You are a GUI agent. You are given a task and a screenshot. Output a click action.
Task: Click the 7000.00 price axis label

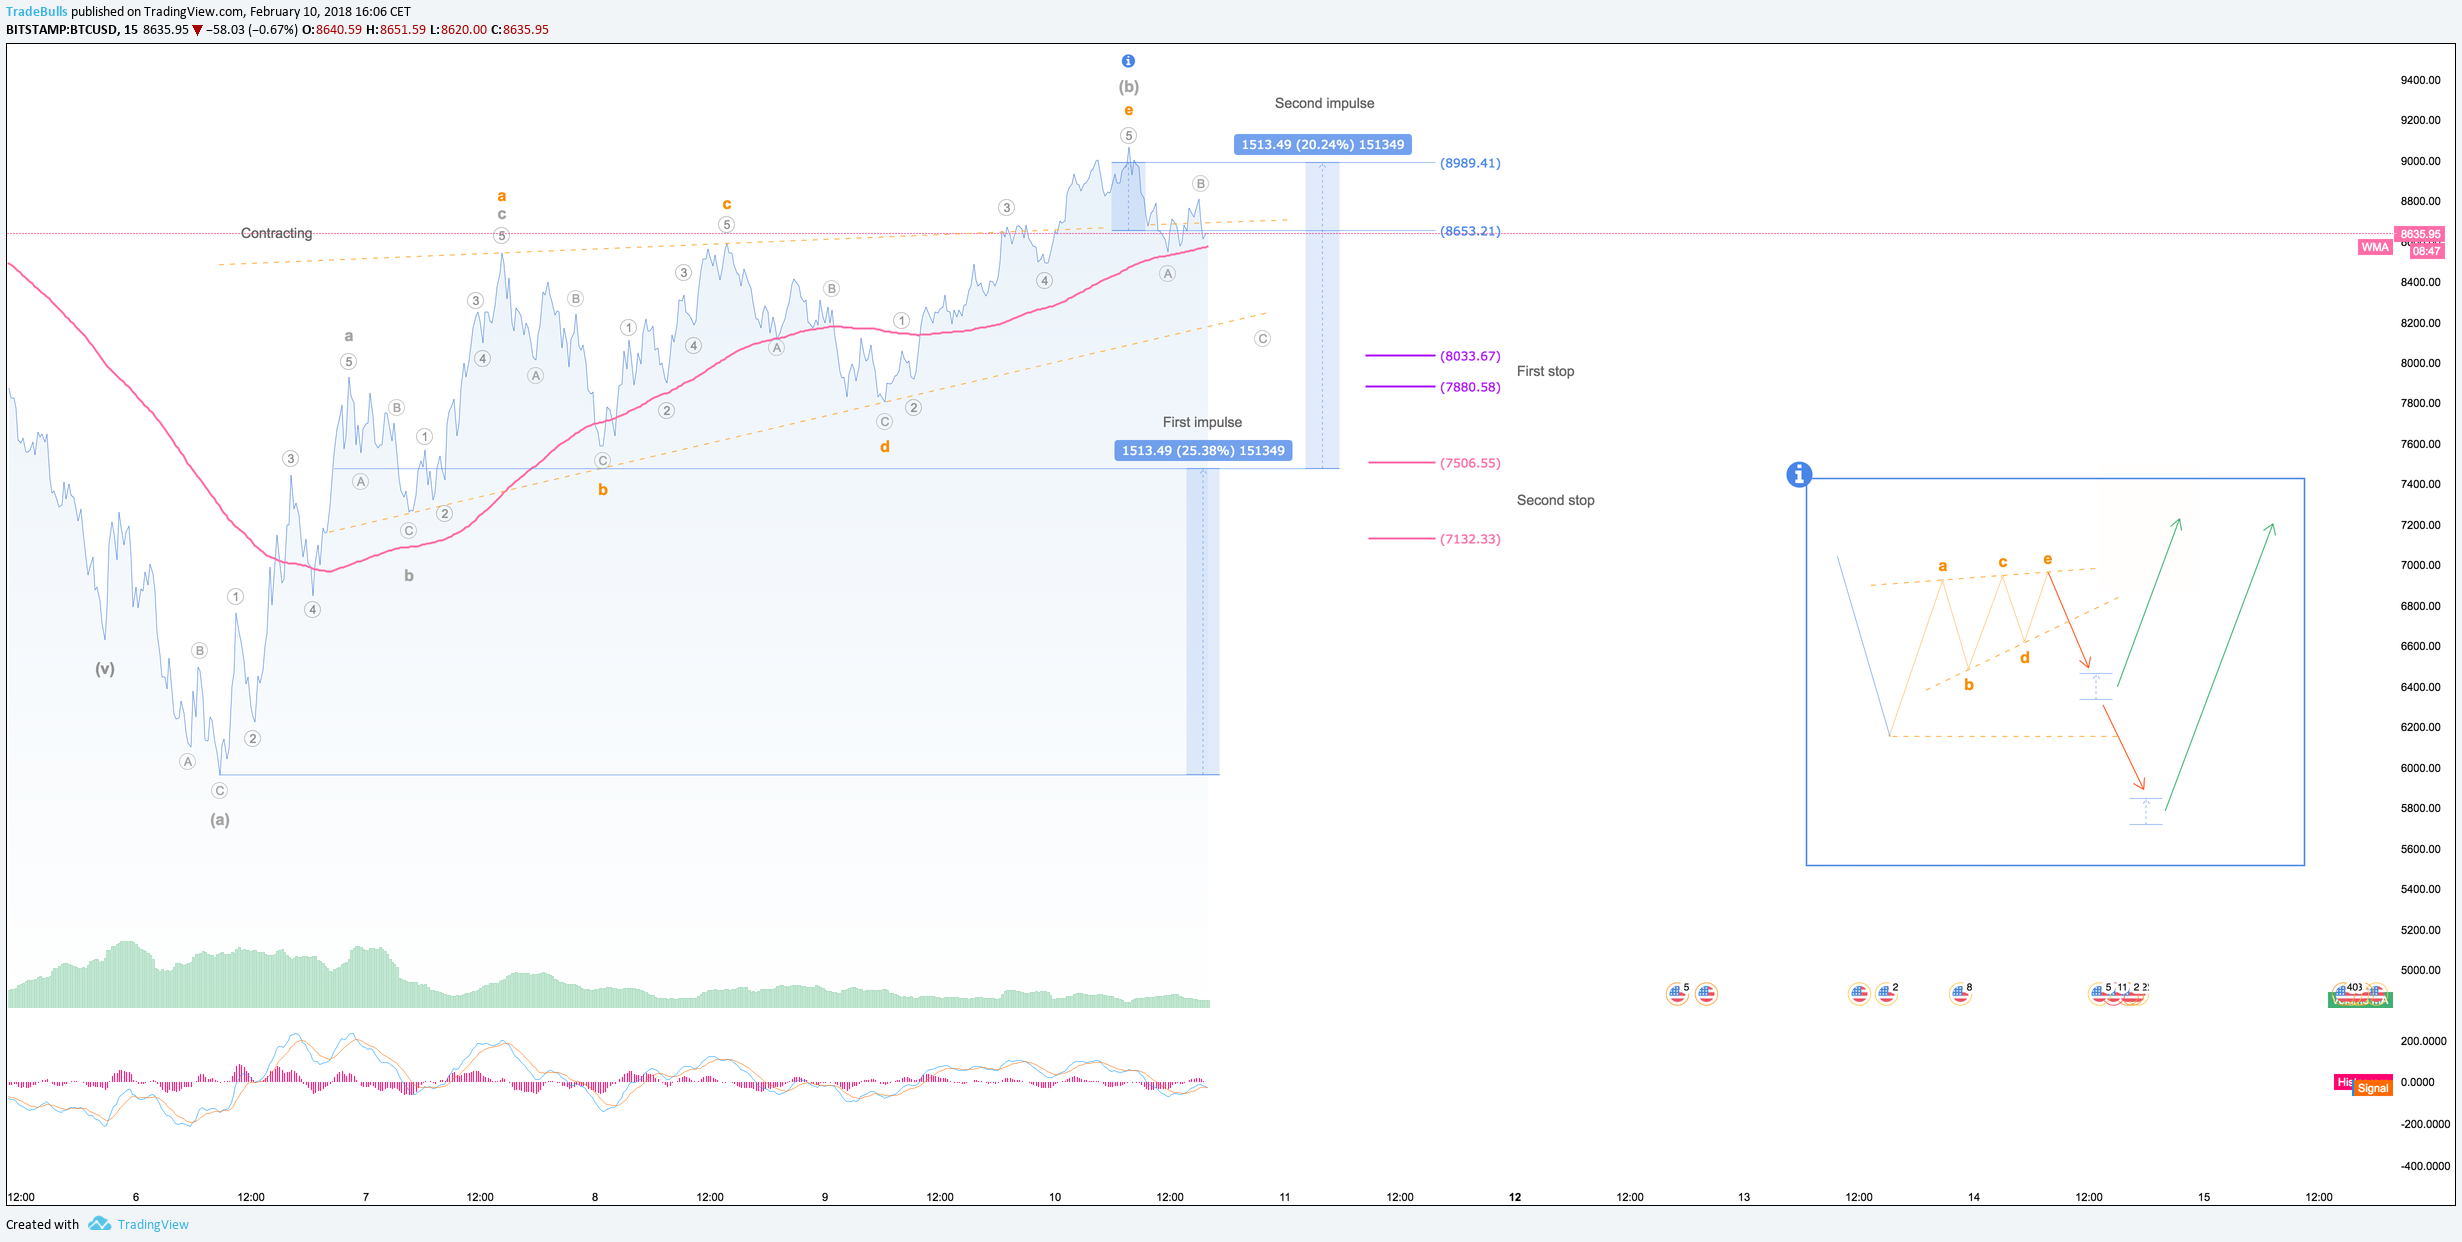(2420, 565)
